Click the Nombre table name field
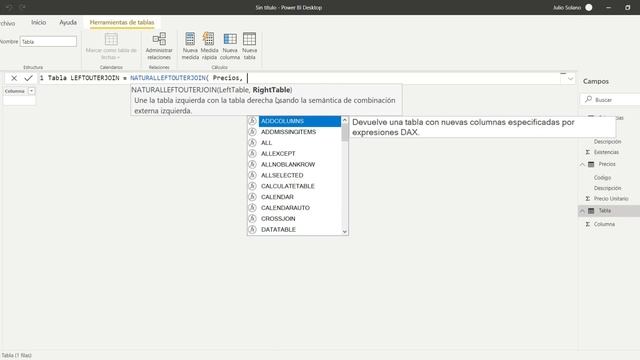640x360 pixels. (48, 42)
